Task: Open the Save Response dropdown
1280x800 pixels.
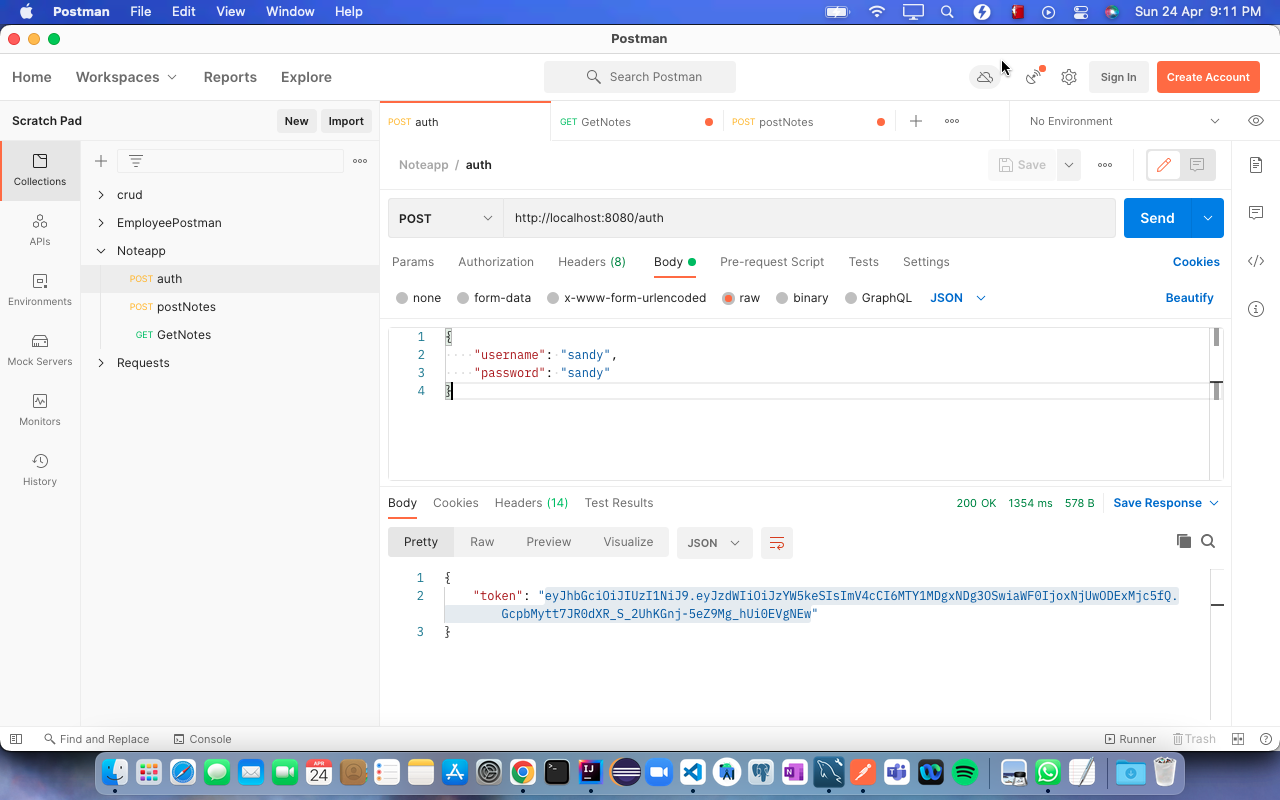Action: tap(1166, 503)
